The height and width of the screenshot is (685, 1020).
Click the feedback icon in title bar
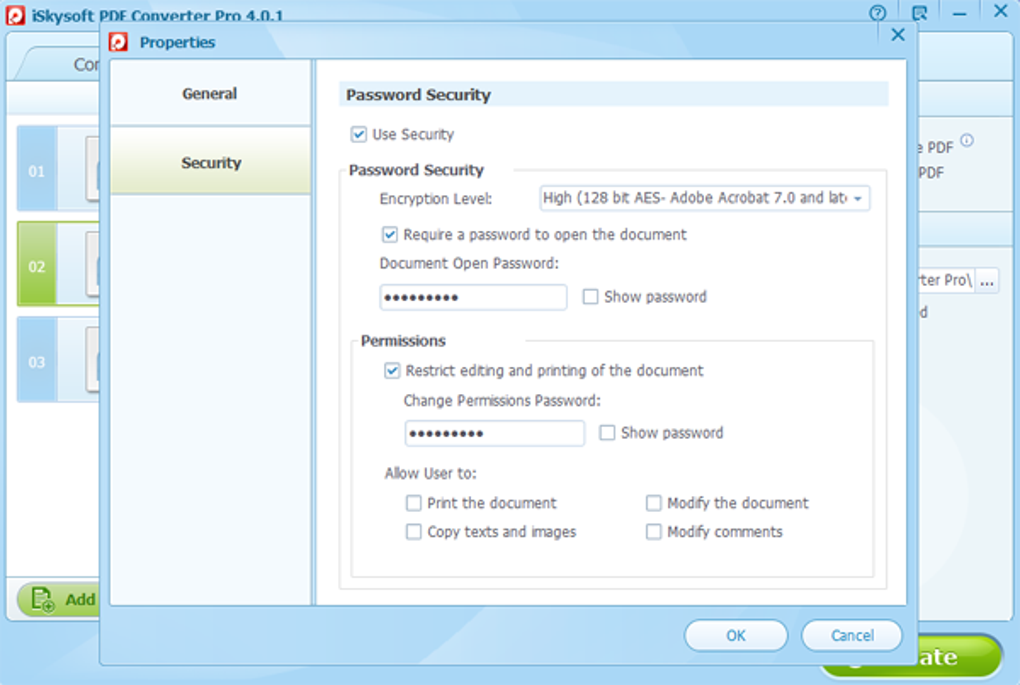[x=919, y=13]
